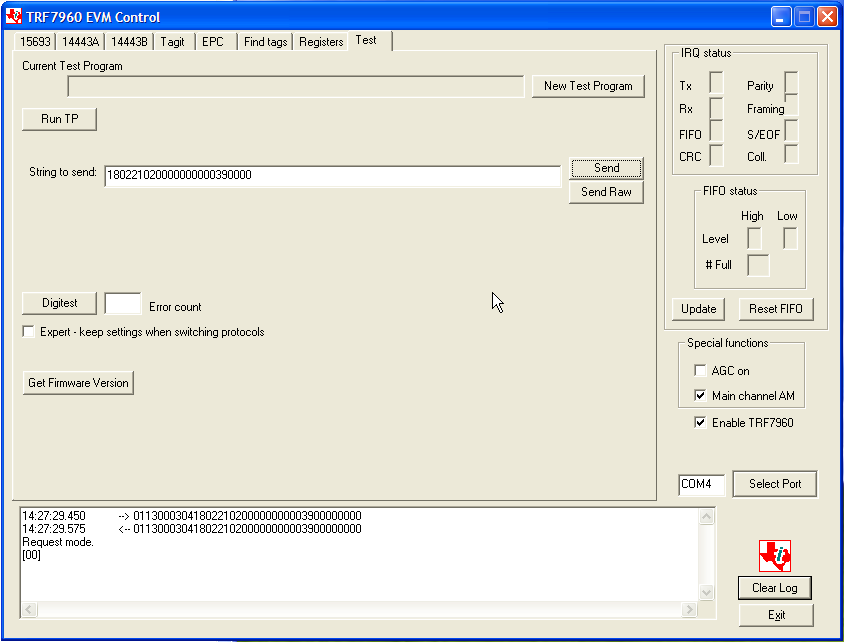Click the Run TP button

[x=59, y=119]
